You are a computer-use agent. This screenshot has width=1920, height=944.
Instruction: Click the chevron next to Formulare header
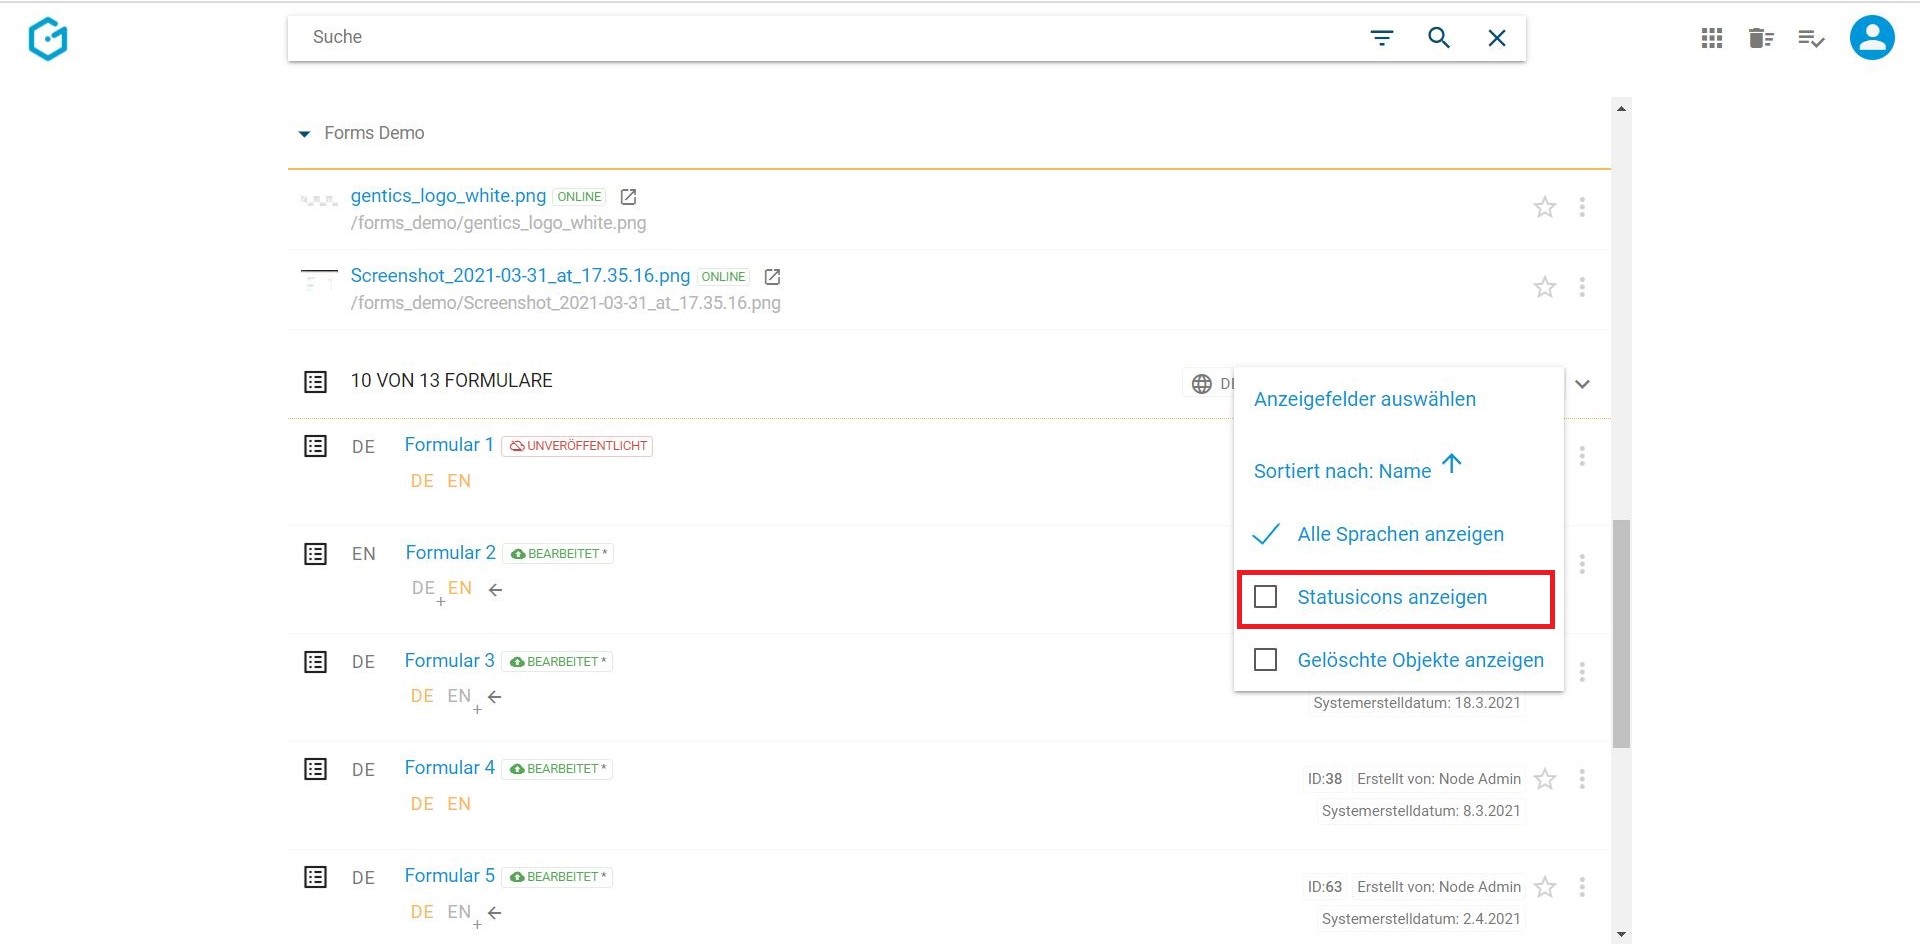(1582, 384)
